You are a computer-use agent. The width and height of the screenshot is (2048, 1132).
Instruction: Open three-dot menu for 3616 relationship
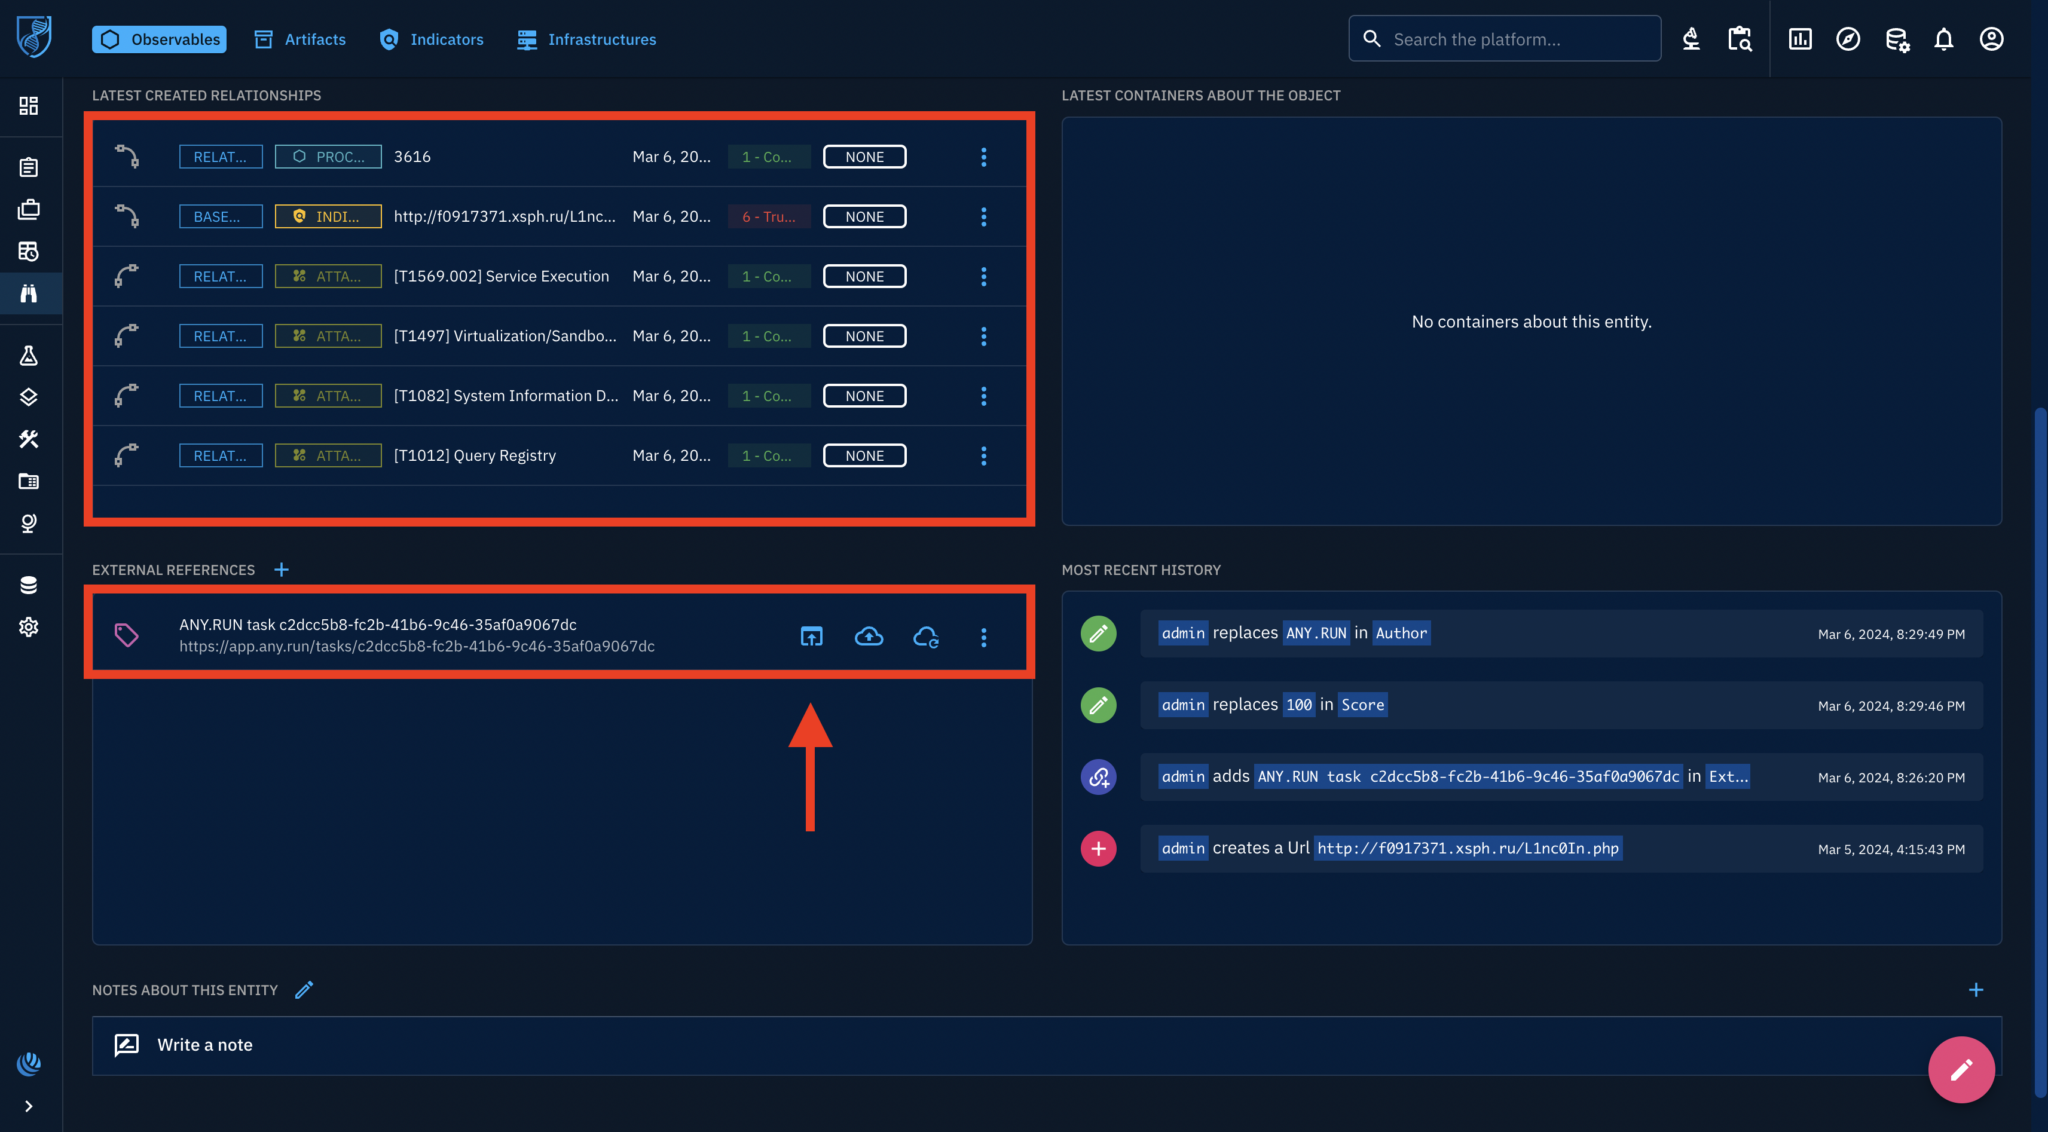click(x=983, y=157)
